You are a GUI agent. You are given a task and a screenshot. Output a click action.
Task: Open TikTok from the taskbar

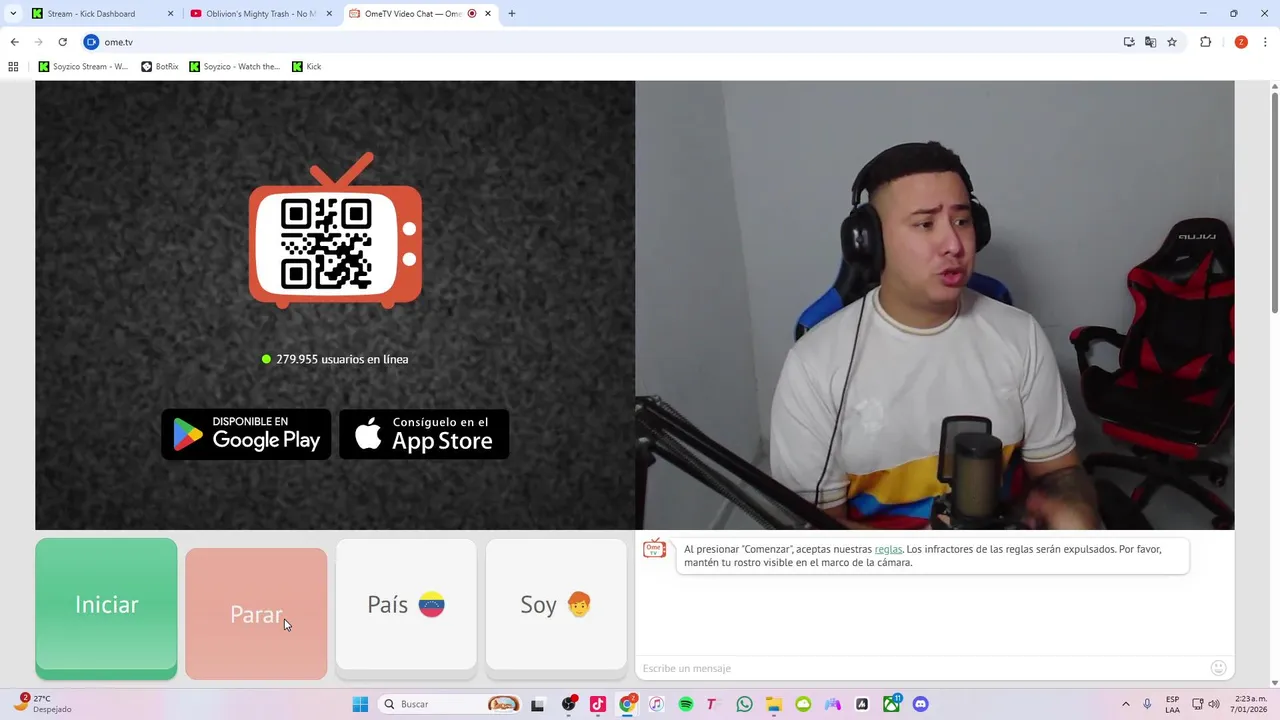point(598,704)
